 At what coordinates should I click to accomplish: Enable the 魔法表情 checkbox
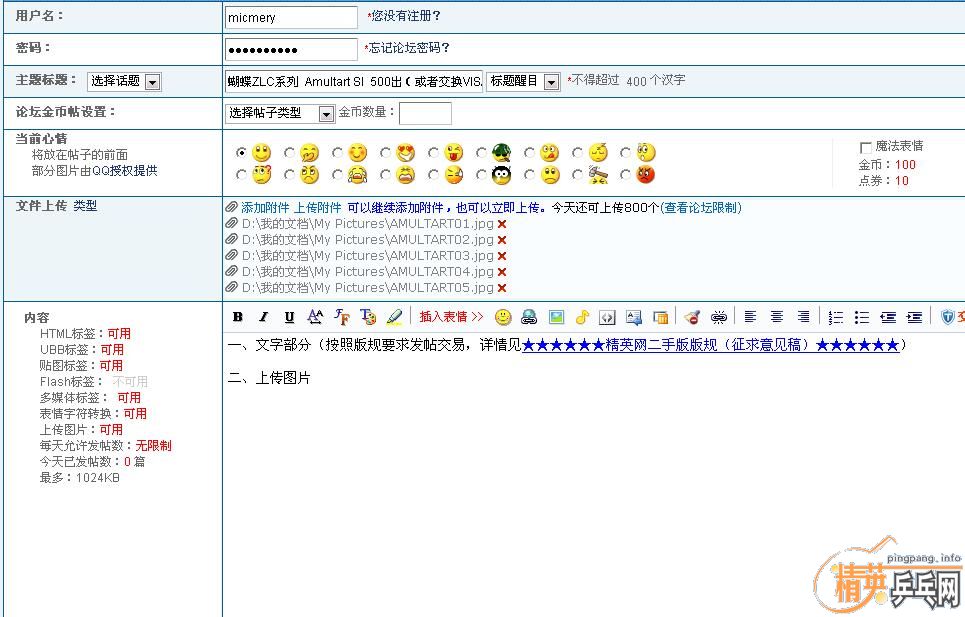pos(866,147)
